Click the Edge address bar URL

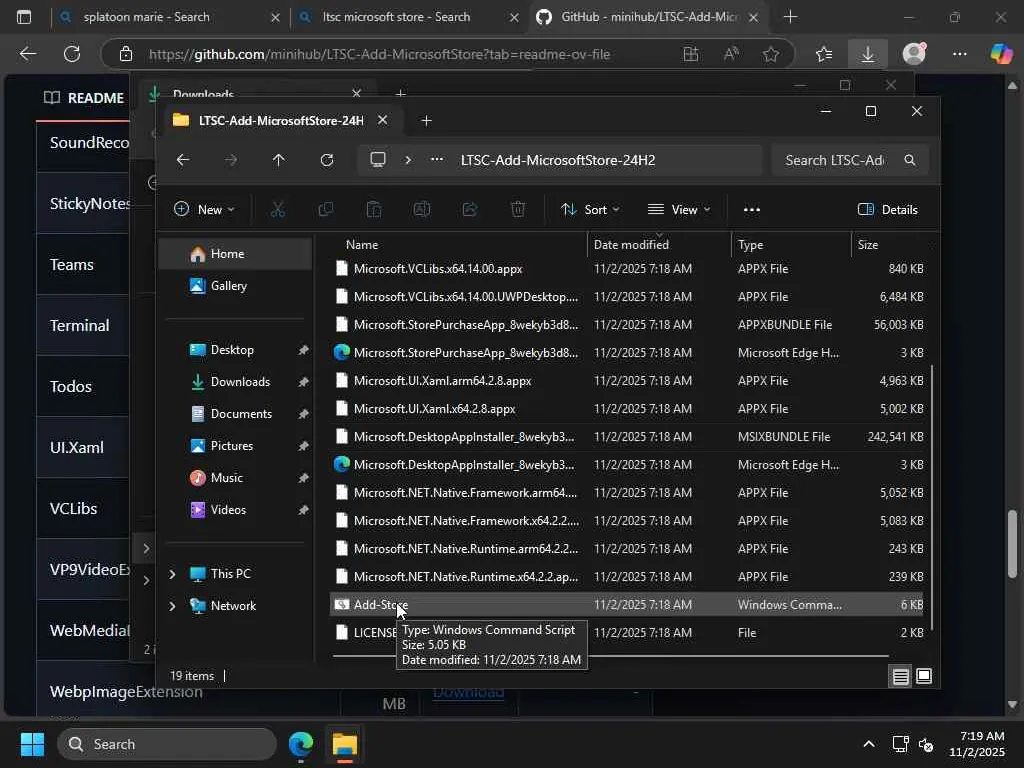point(379,54)
